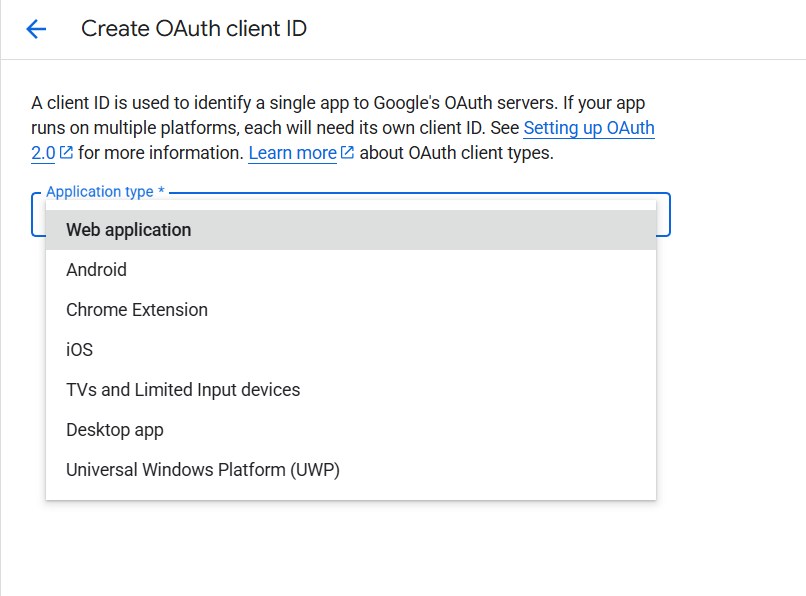Open the Setting up OAuth 2.0 link
The height and width of the screenshot is (596, 806).
[588, 128]
